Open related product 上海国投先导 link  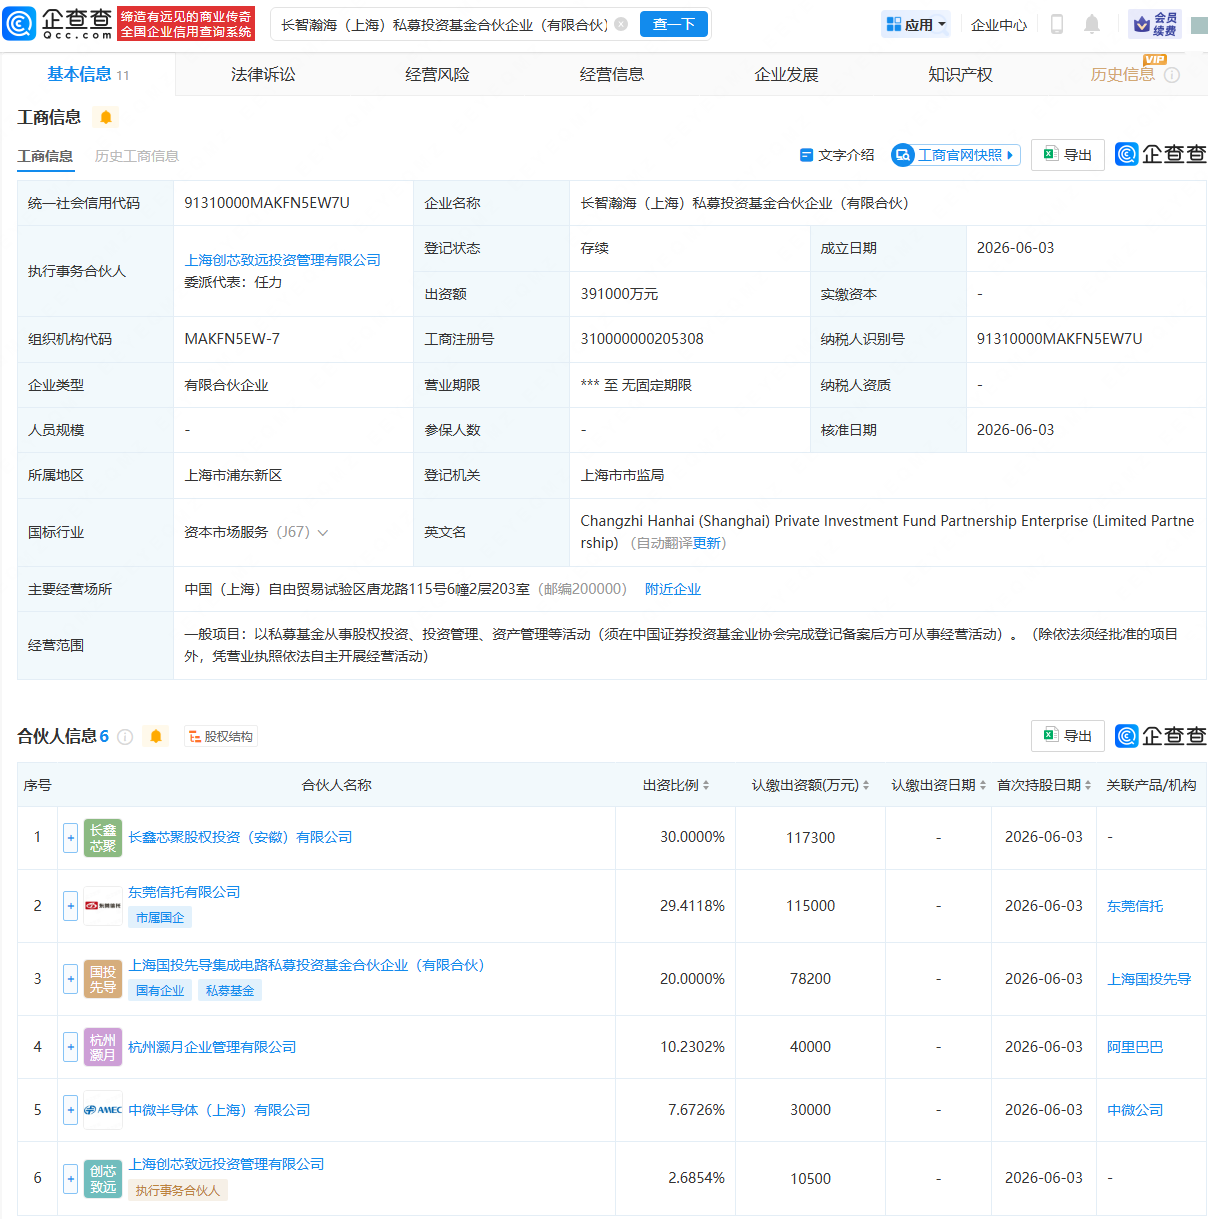point(1149,979)
